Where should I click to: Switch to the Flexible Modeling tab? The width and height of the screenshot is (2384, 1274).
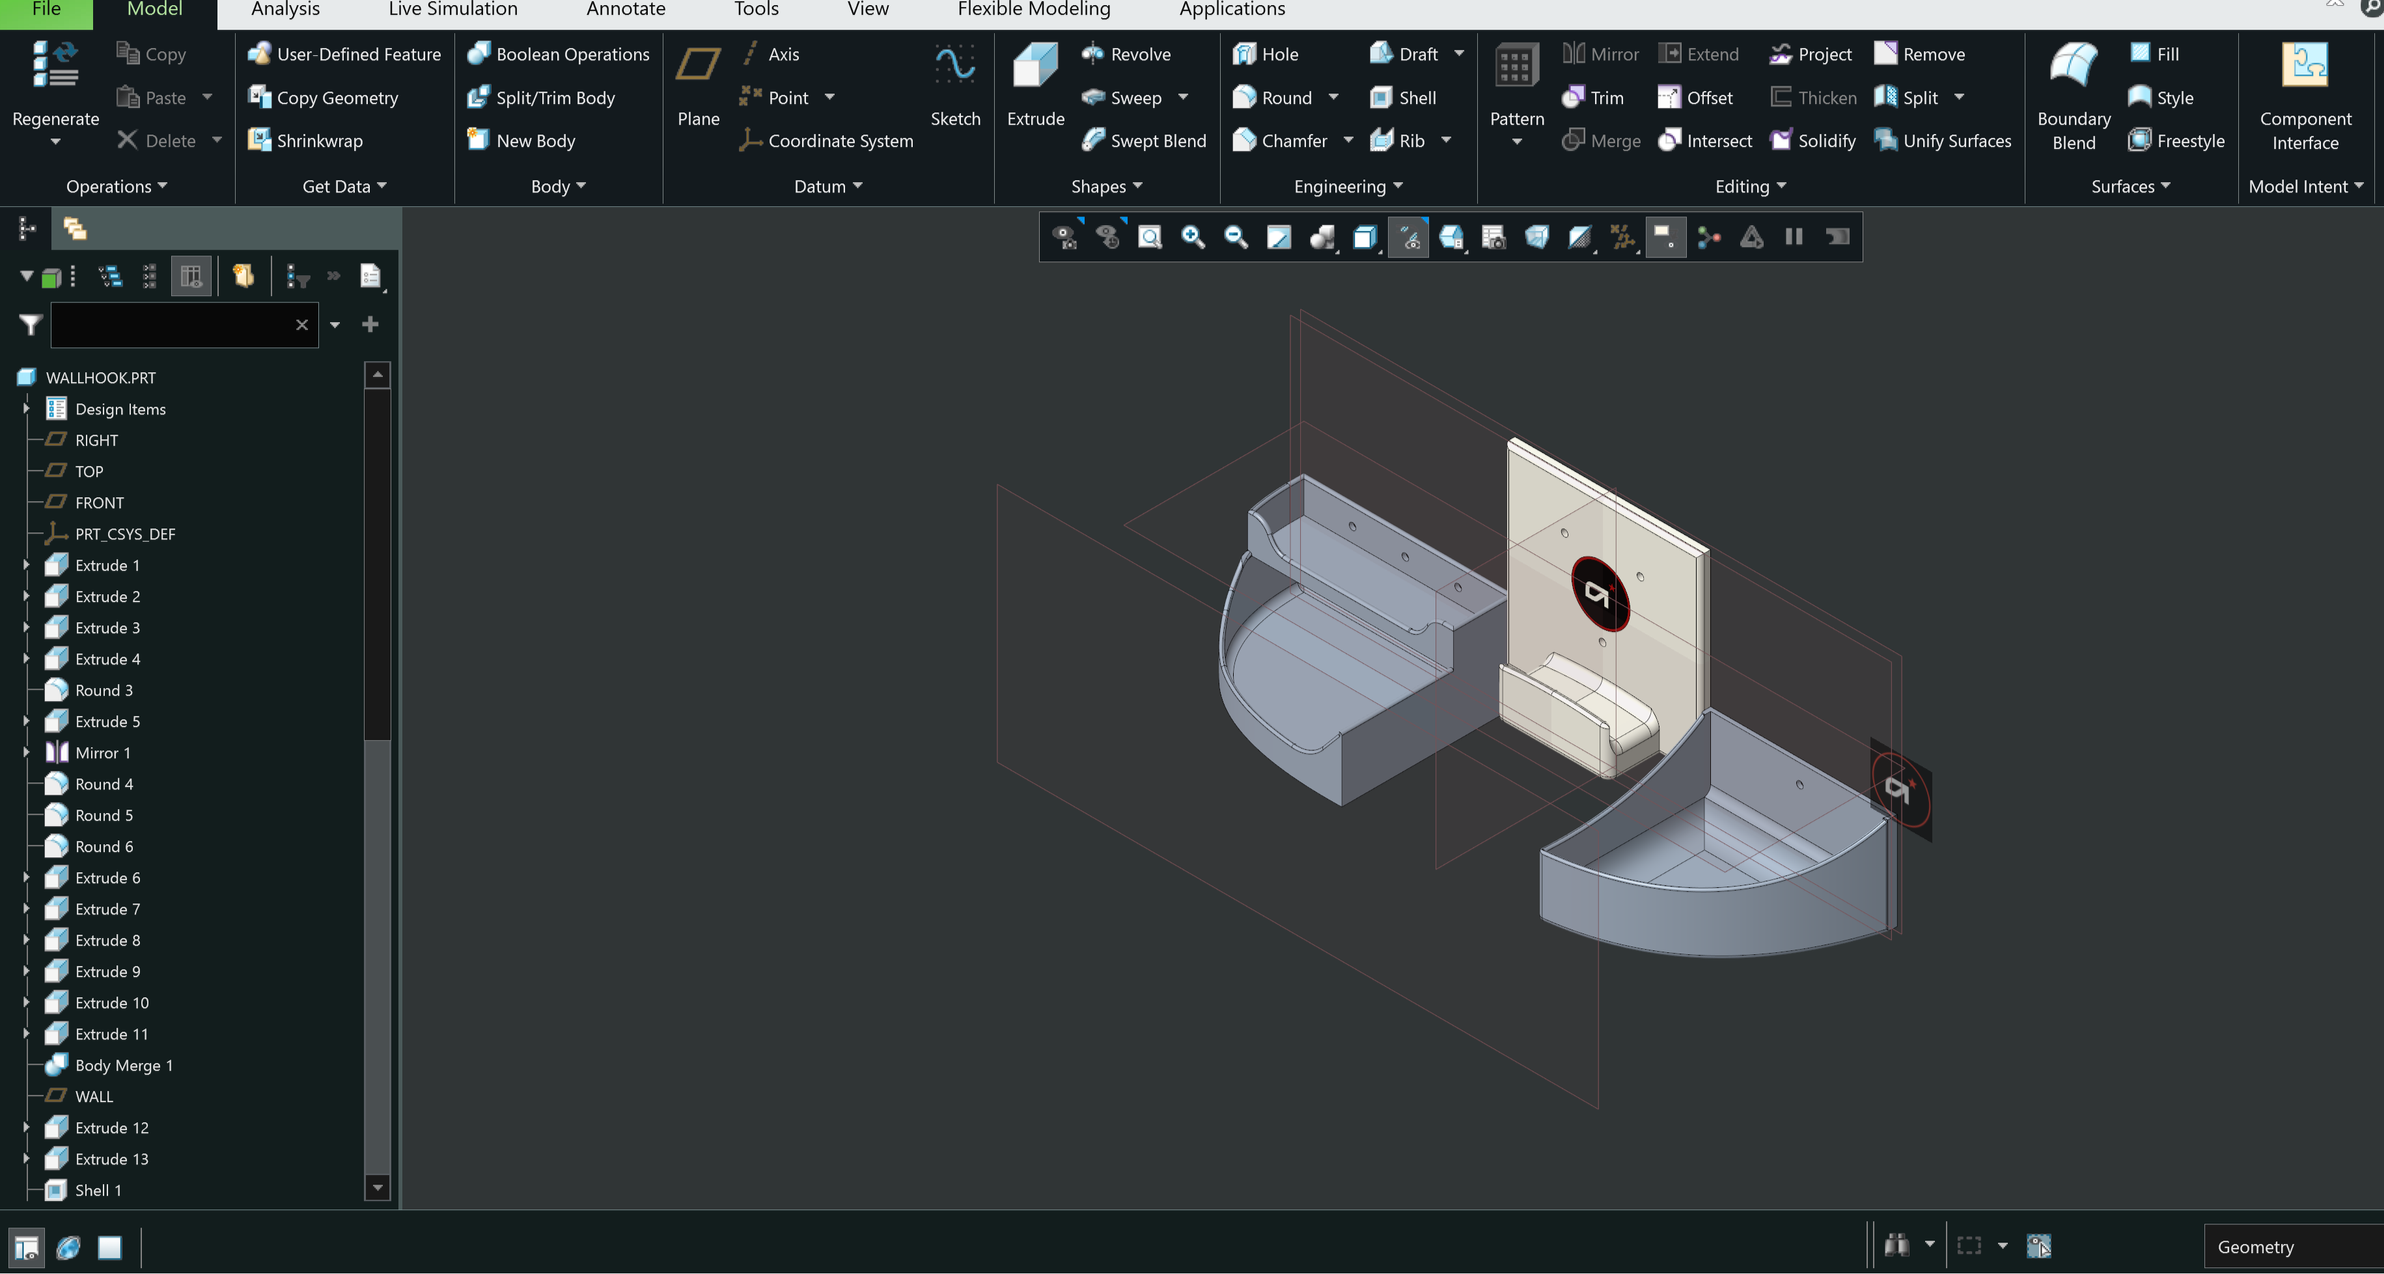(x=1033, y=9)
